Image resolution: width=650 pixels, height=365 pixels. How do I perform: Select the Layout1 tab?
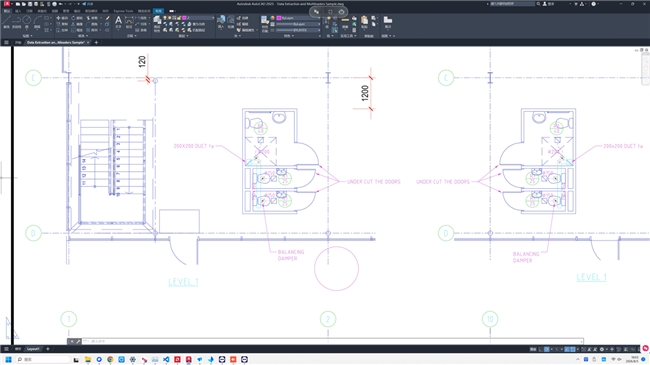click(33, 349)
